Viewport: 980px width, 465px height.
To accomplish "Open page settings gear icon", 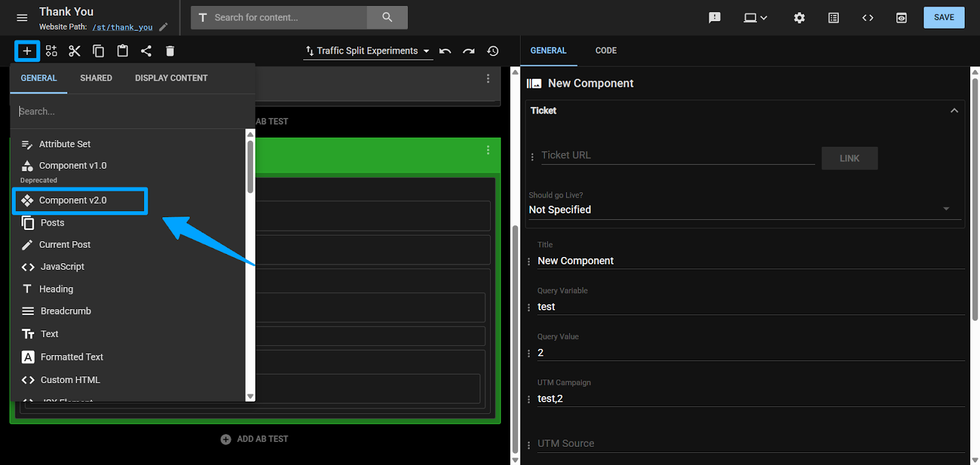I will pyautogui.click(x=799, y=18).
